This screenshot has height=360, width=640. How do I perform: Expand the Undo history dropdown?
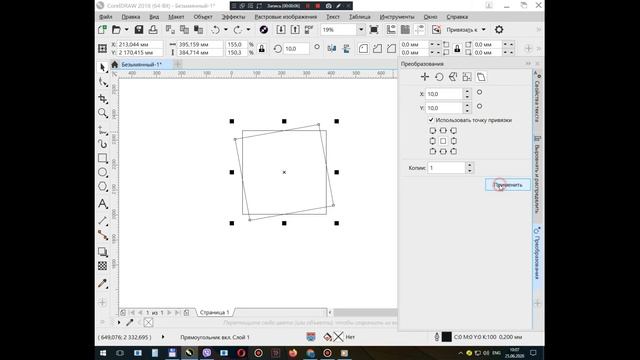pyautogui.click(x=226, y=29)
